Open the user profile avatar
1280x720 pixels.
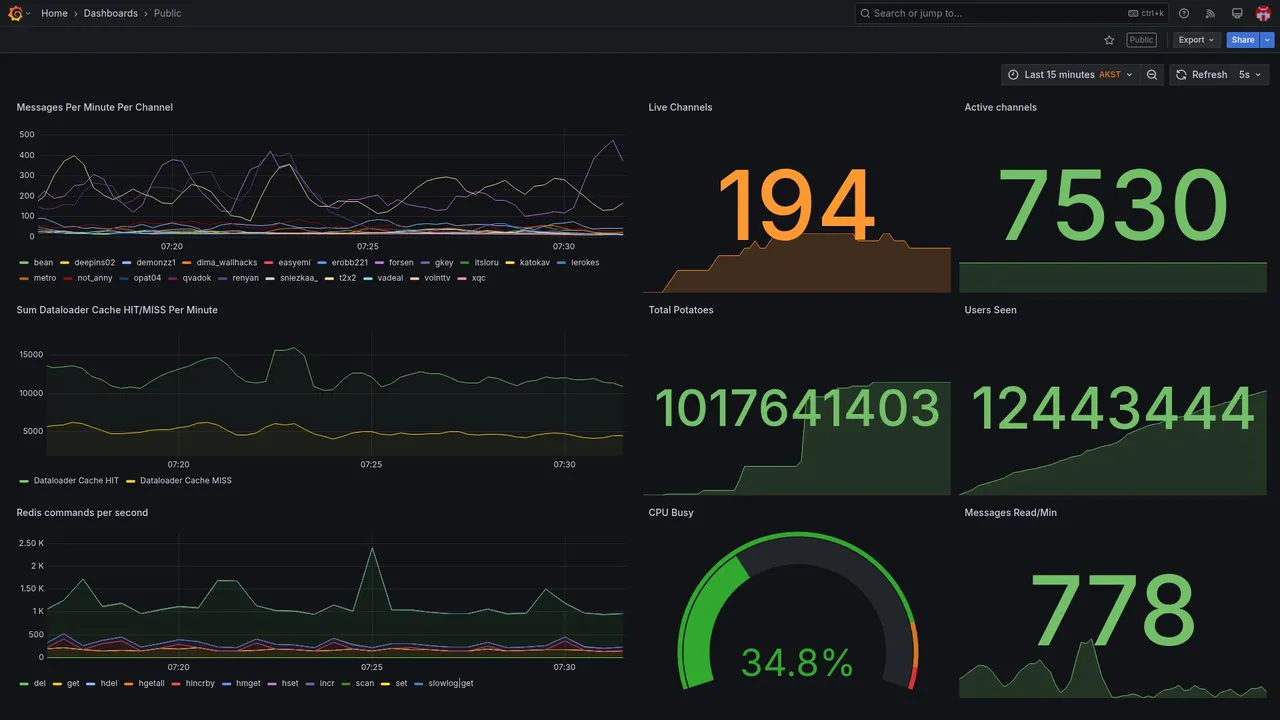click(1263, 13)
